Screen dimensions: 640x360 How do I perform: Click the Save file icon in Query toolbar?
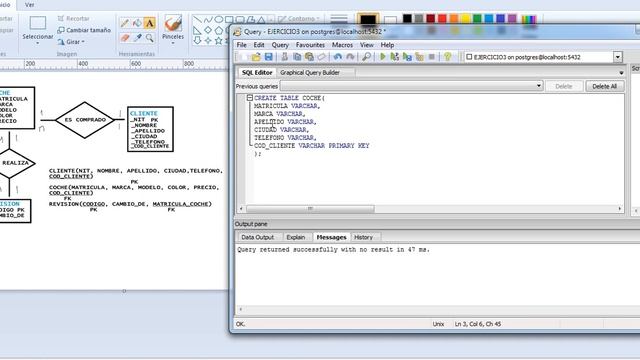point(268,57)
